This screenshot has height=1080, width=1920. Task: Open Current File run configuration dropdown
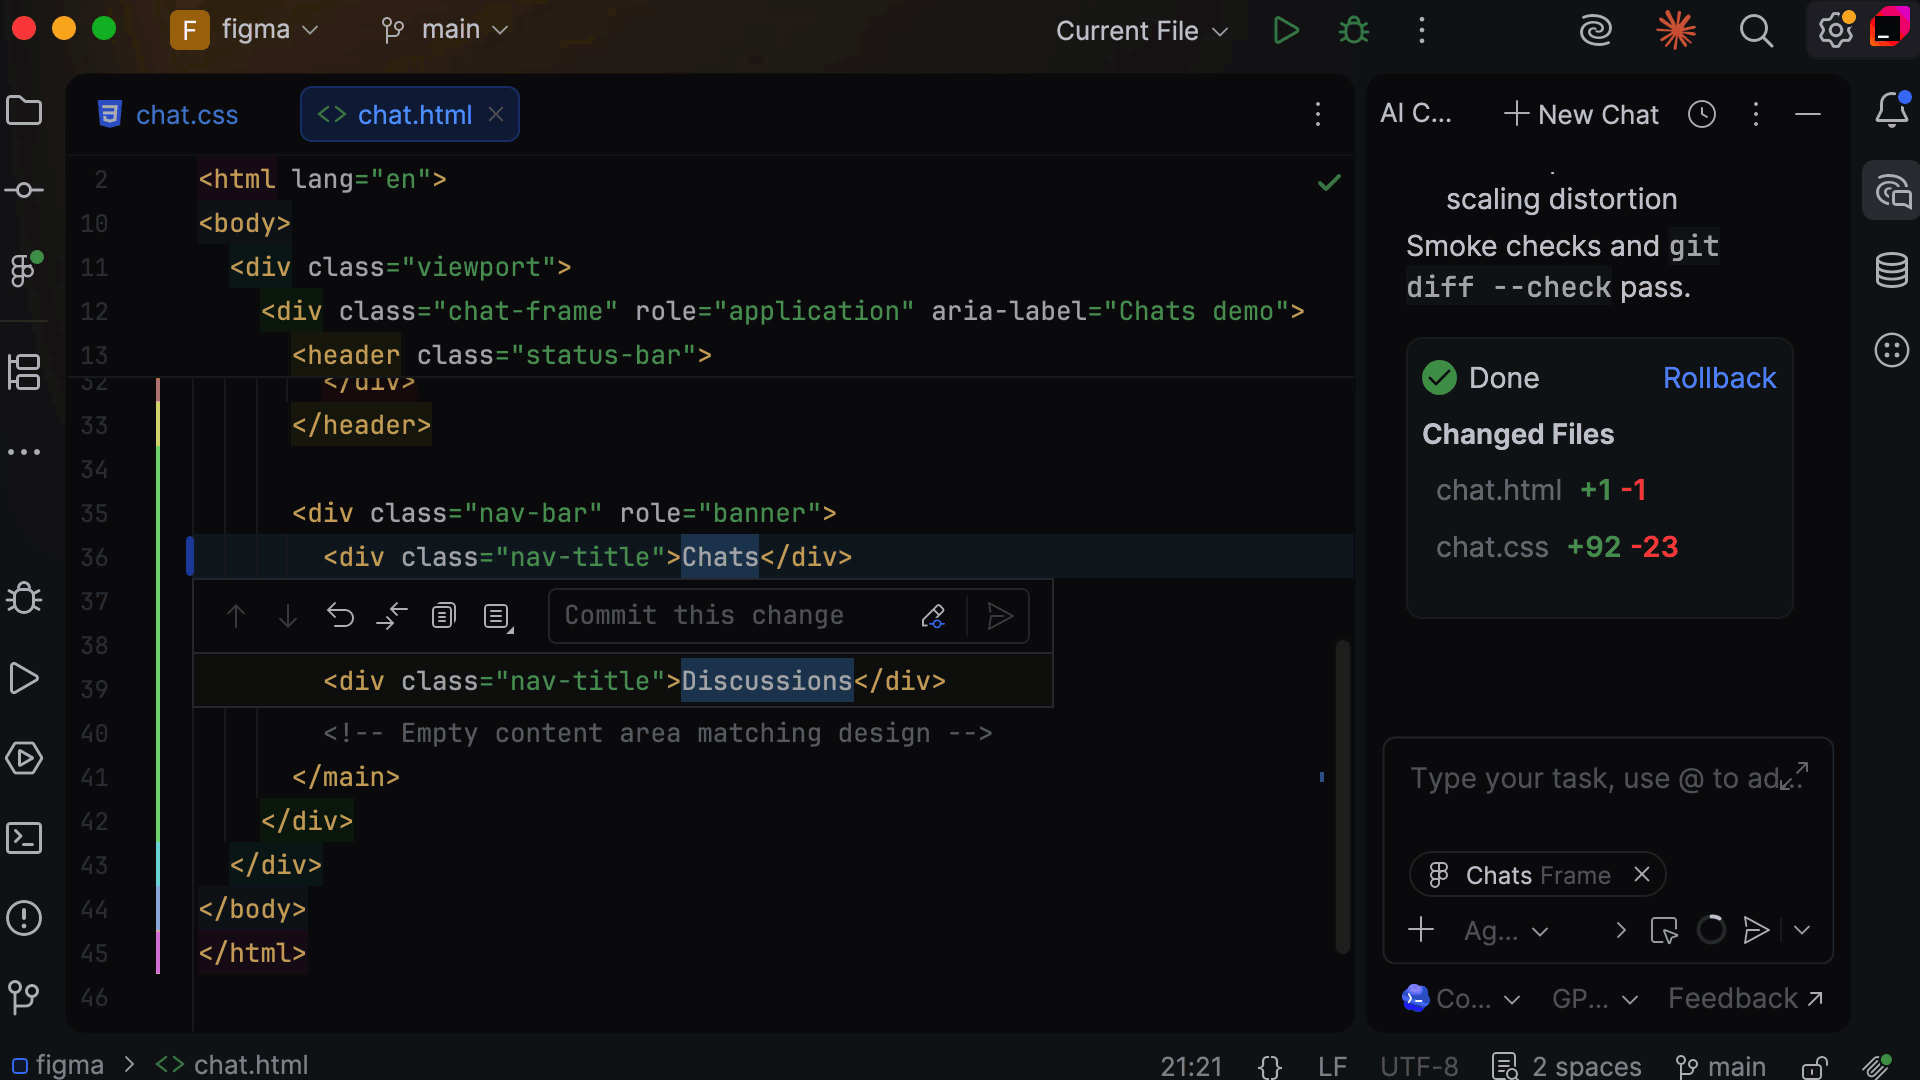[1142, 31]
